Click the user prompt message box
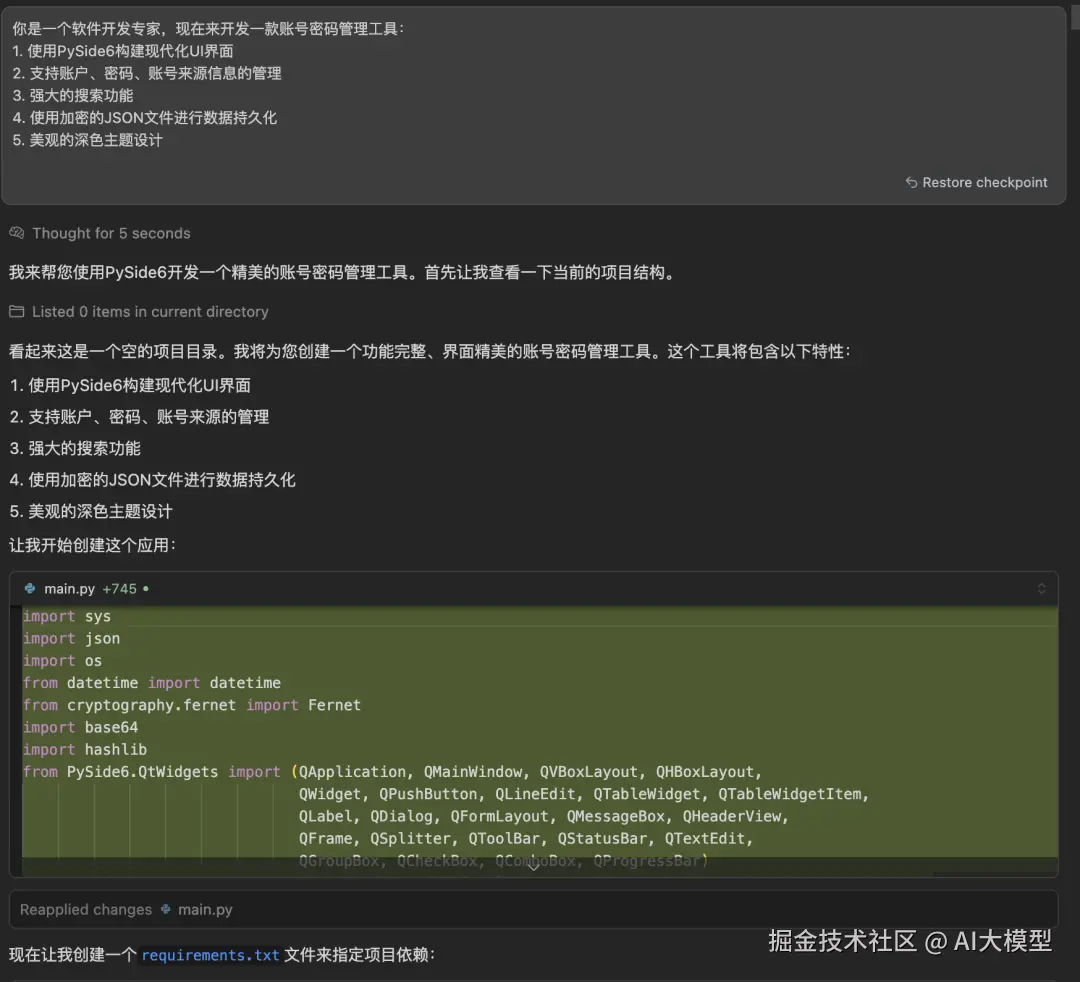Viewport: 1080px width, 982px height. tap(534, 105)
